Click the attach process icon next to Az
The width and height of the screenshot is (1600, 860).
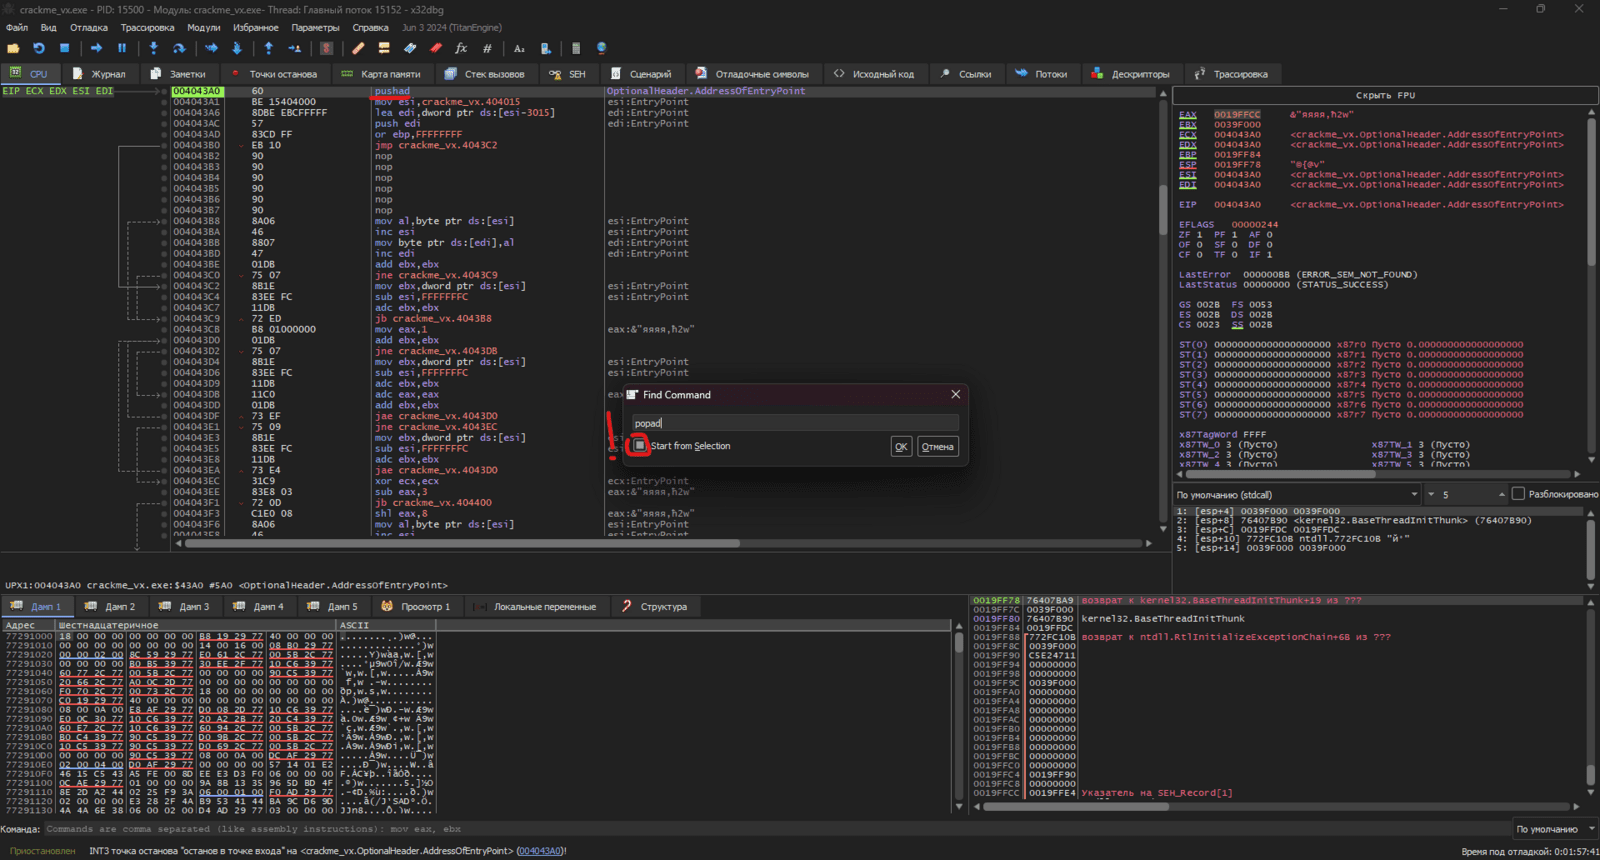tap(545, 48)
